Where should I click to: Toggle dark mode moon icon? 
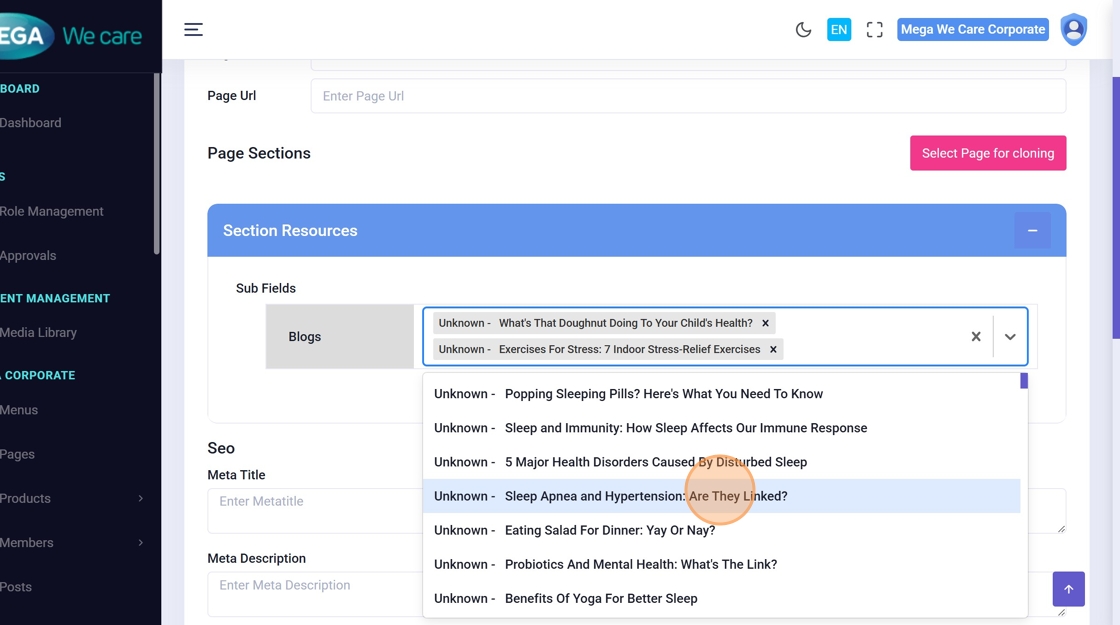coord(803,30)
